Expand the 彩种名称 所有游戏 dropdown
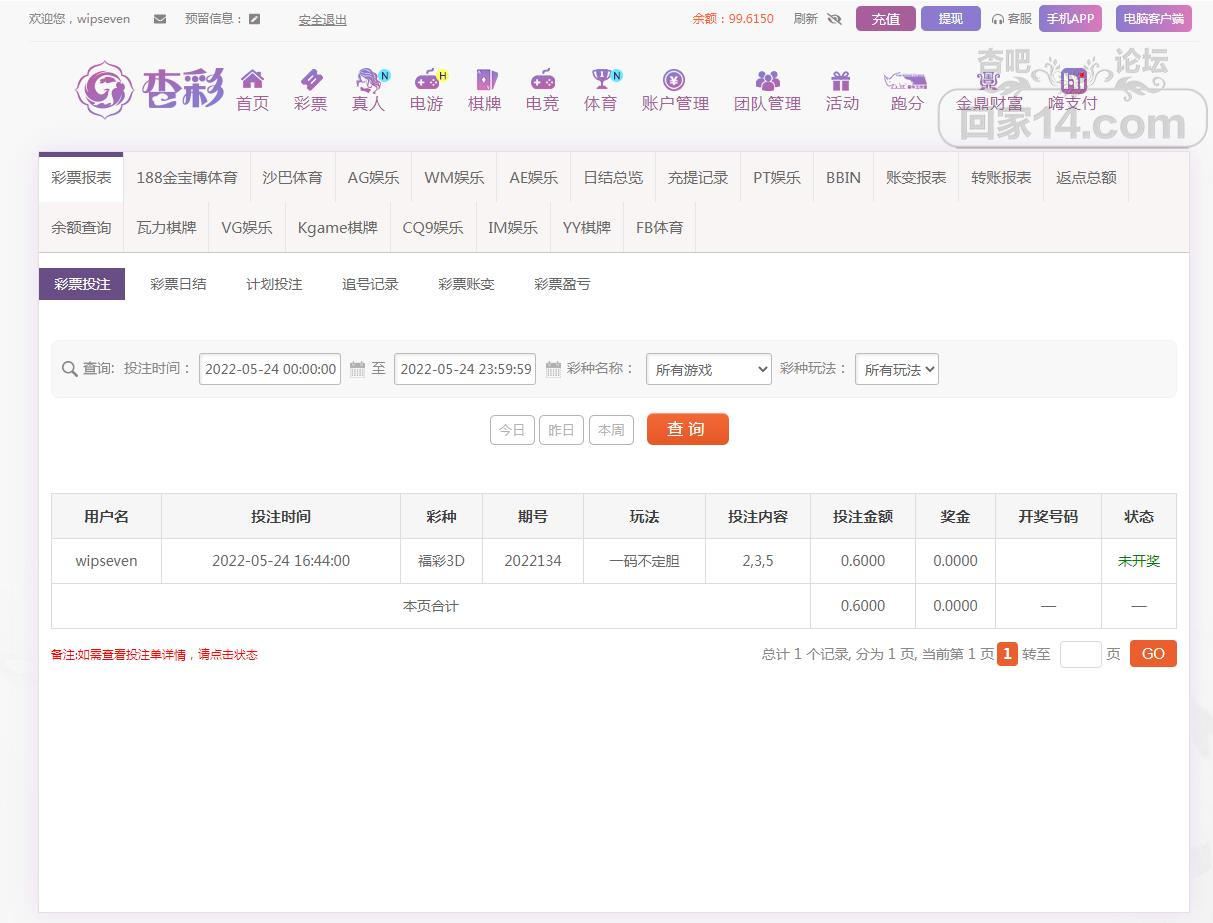 pos(709,369)
